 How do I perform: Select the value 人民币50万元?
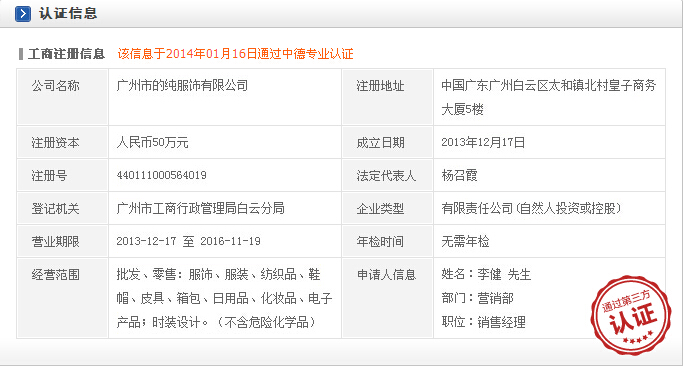pyautogui.click(x=152, y=143)
